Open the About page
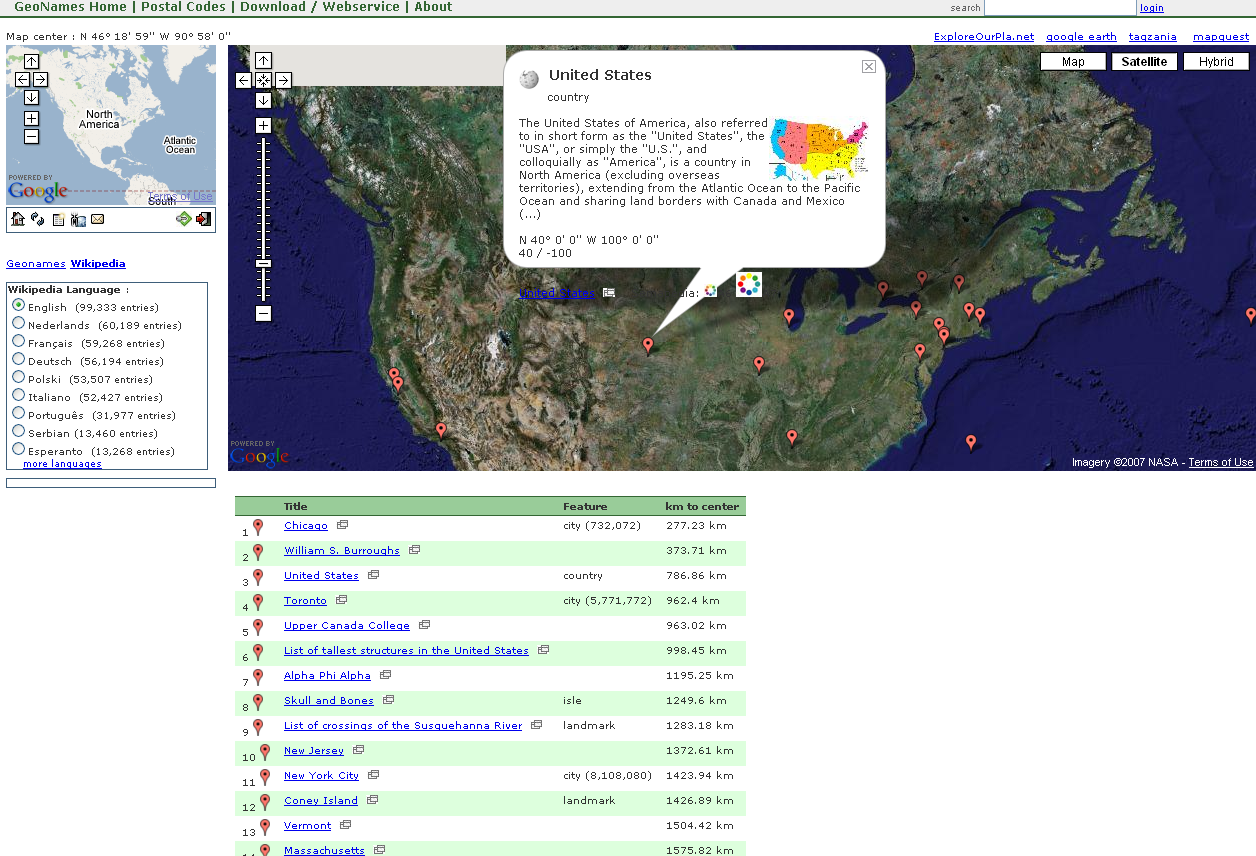This screenshot has width=1256, height=856. (433, 7)
